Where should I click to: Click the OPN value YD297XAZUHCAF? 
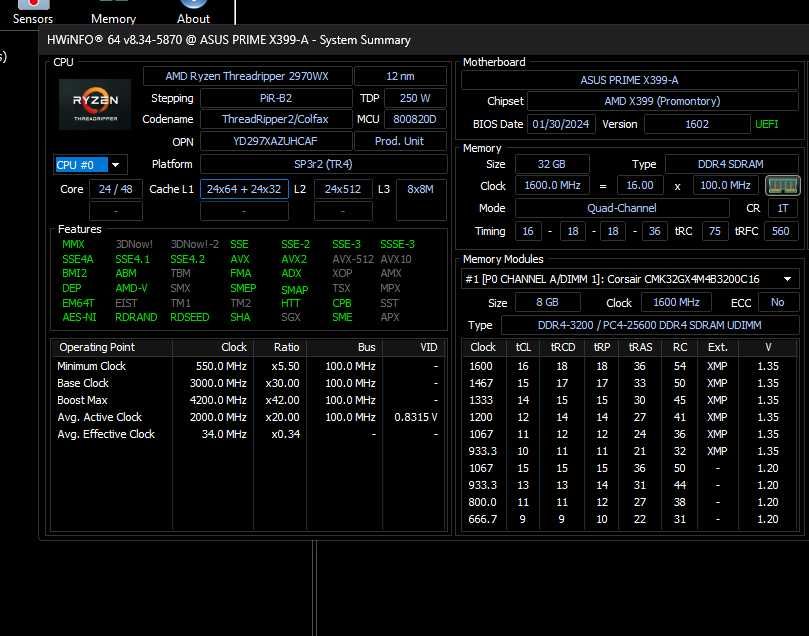coord(276,141)
